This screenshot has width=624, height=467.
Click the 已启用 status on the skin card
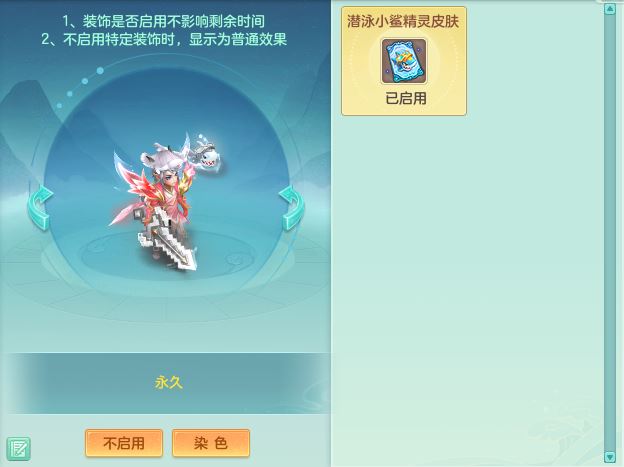406,98
